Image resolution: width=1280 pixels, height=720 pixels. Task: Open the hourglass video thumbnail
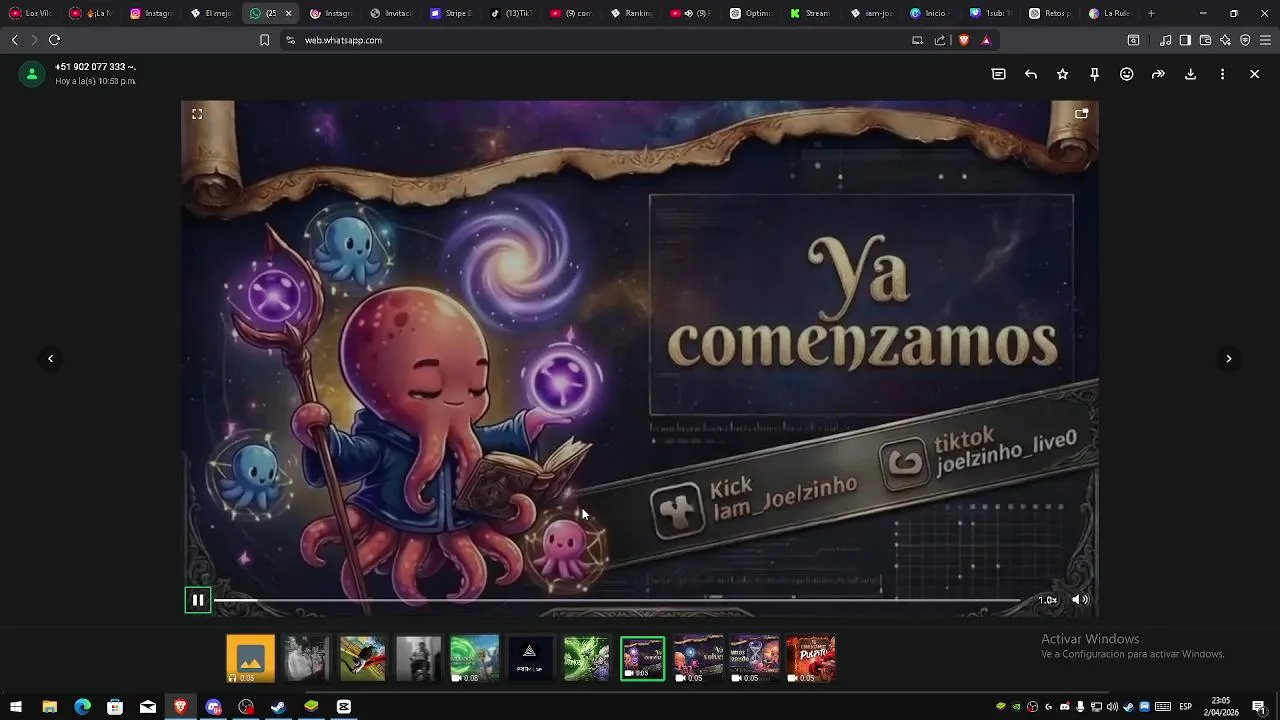754,659
